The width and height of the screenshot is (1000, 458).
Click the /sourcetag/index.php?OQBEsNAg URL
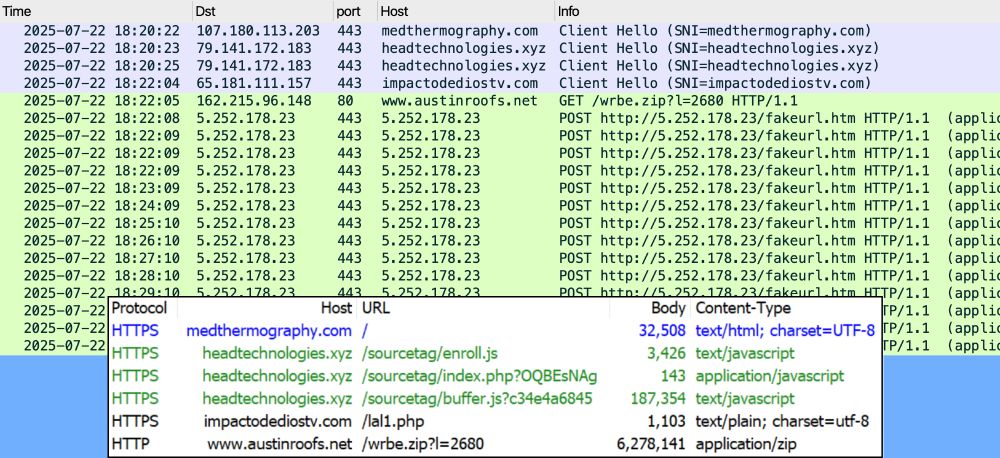[x=480, y=376]
